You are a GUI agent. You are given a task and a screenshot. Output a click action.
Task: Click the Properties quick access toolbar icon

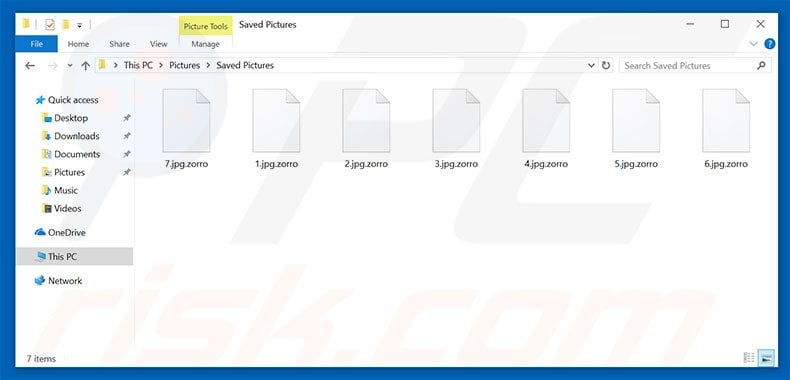click(x=50, y=24)
